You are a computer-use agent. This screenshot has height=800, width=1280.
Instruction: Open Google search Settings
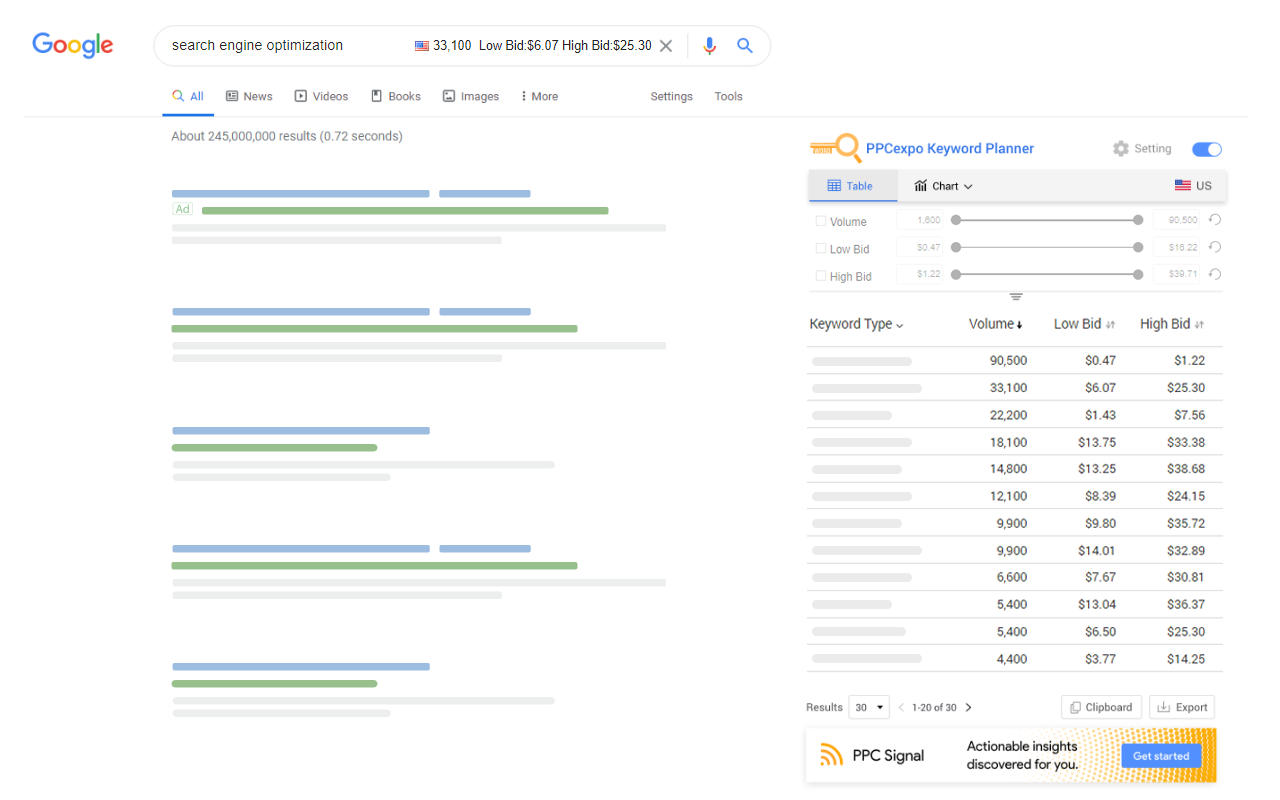671,96
